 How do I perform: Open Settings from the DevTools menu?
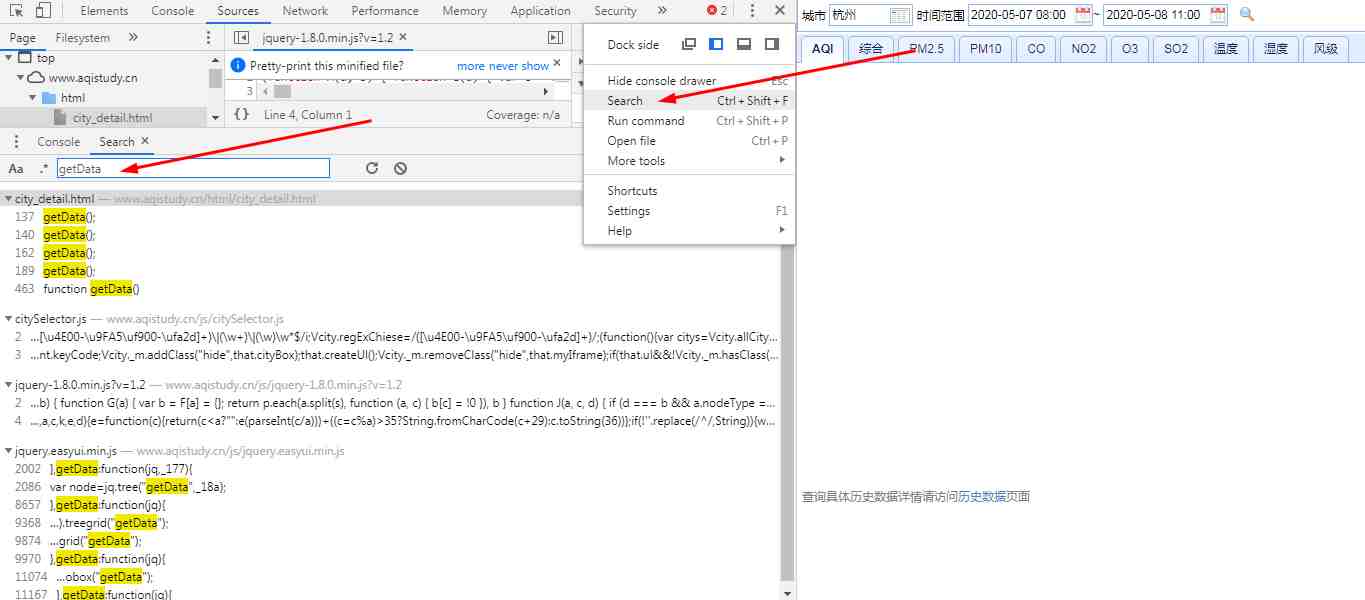(689, 211)
